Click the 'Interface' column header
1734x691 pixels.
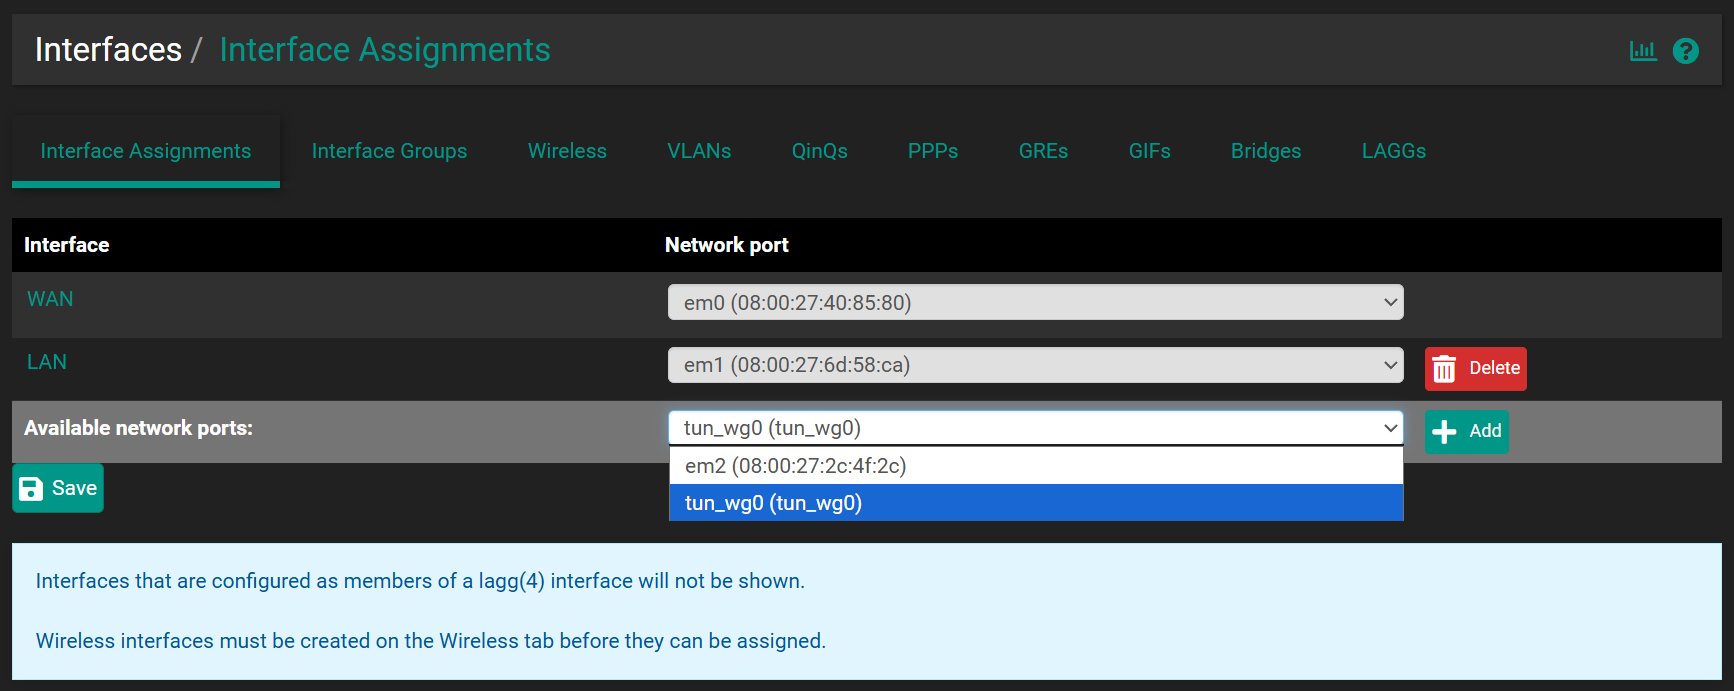point(67,245)
